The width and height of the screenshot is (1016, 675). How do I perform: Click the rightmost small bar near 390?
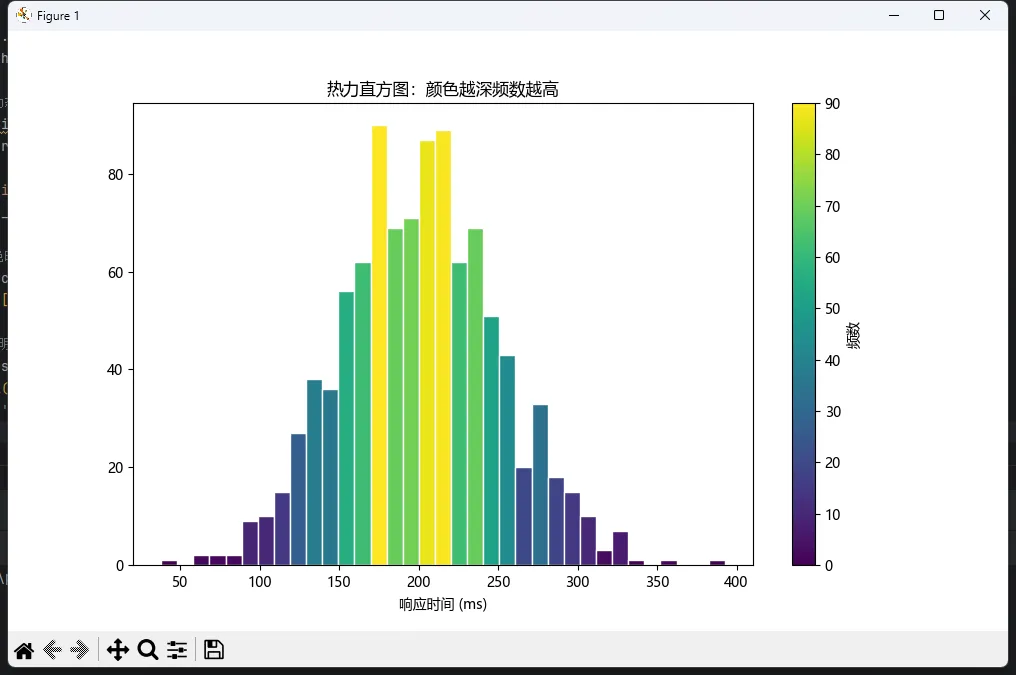[717, 563]
